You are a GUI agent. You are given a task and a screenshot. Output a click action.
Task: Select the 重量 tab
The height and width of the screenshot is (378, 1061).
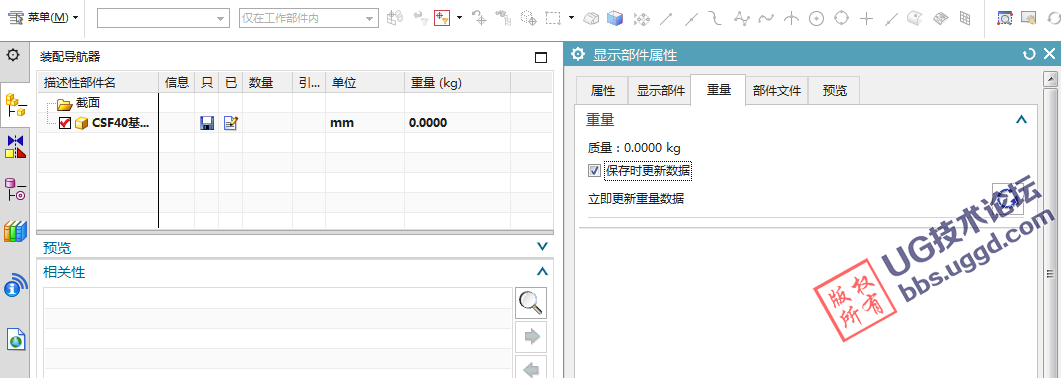pos(718,90)
